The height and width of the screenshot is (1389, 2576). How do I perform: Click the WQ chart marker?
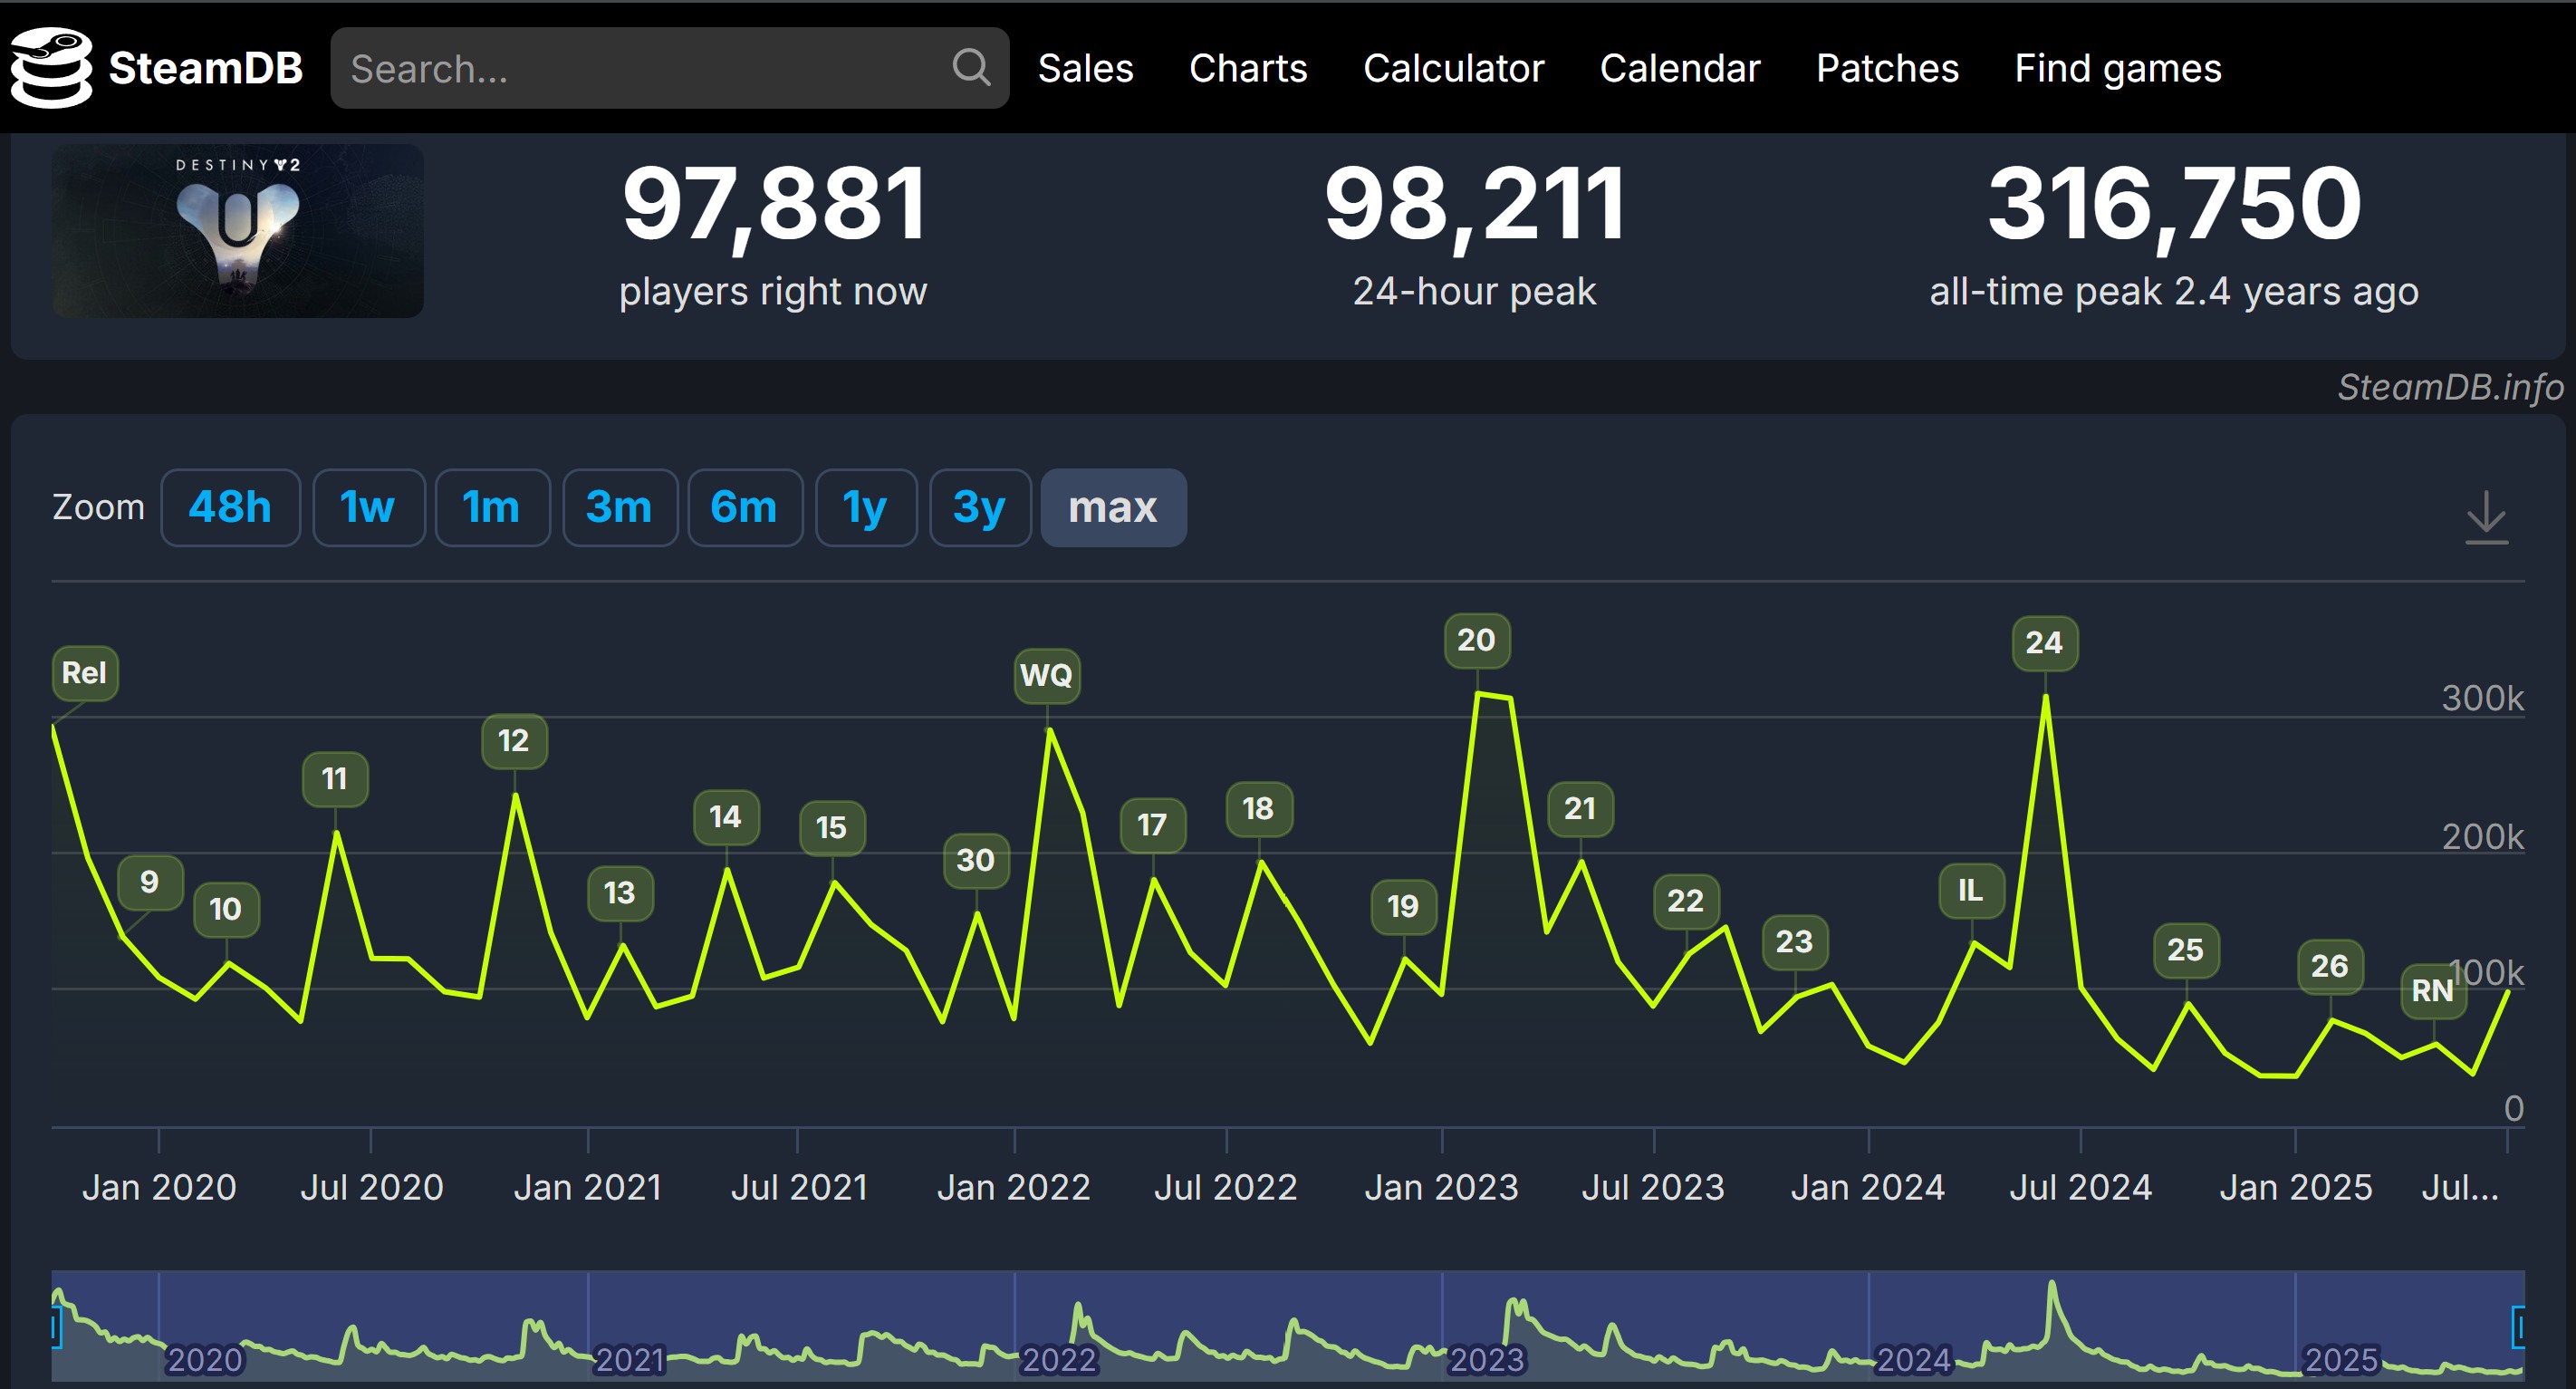[1046, 675]
